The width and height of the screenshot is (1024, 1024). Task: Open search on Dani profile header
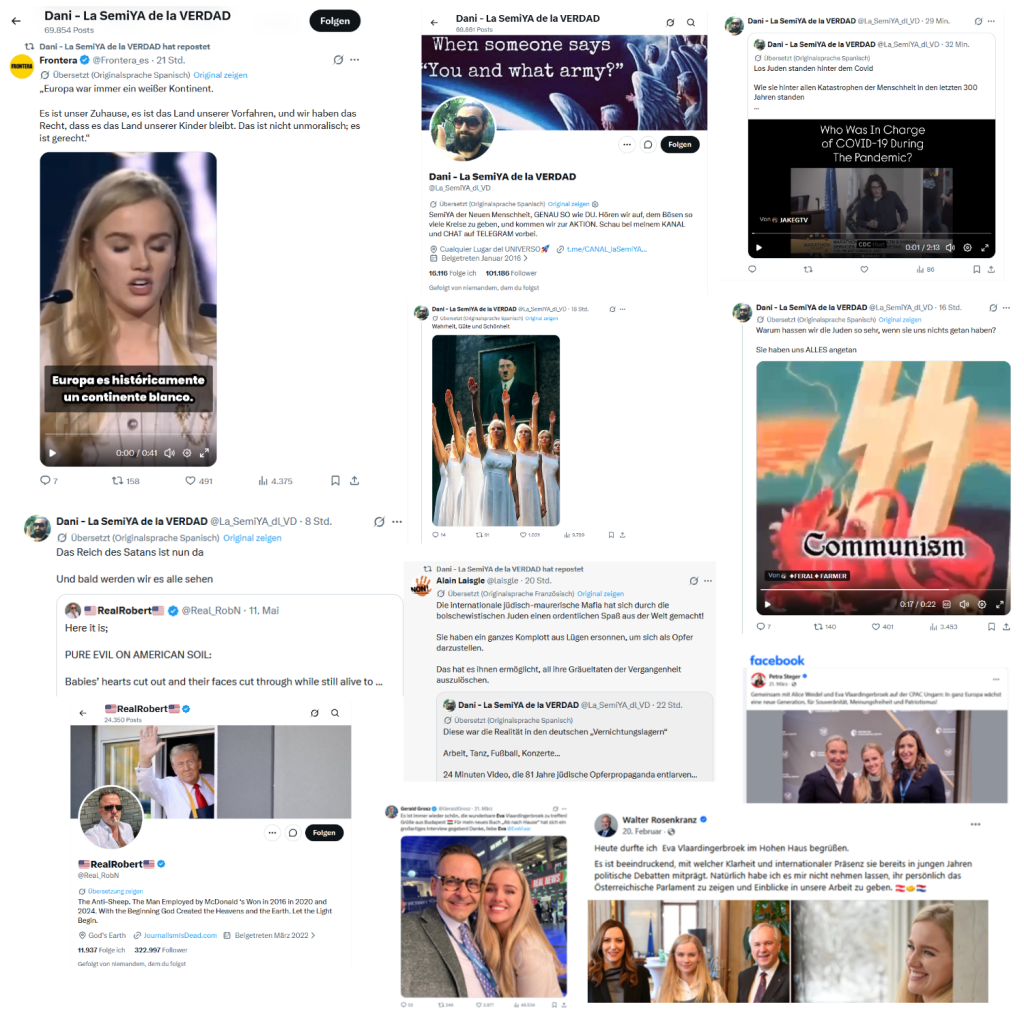coord(691,22)
